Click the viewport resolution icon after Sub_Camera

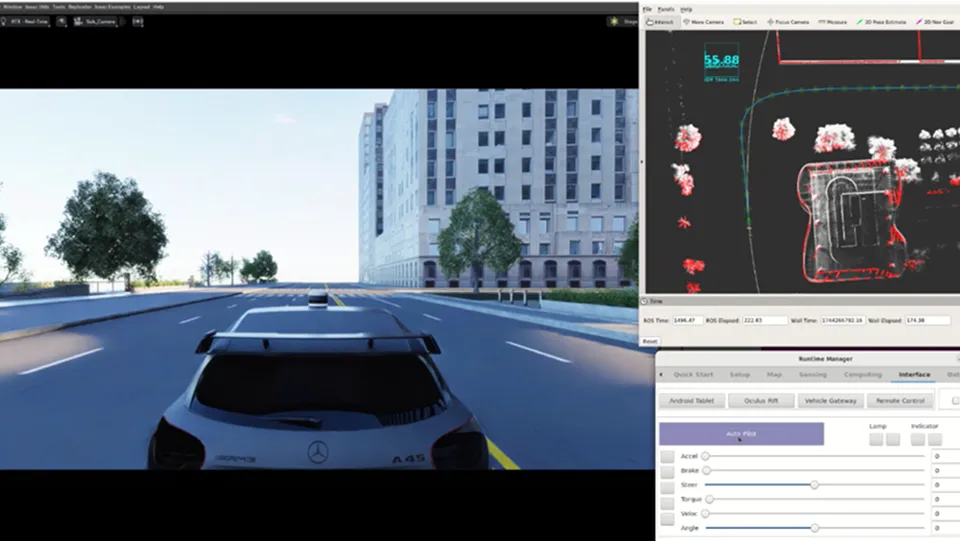pyautogui.click(x=138, y=21)
